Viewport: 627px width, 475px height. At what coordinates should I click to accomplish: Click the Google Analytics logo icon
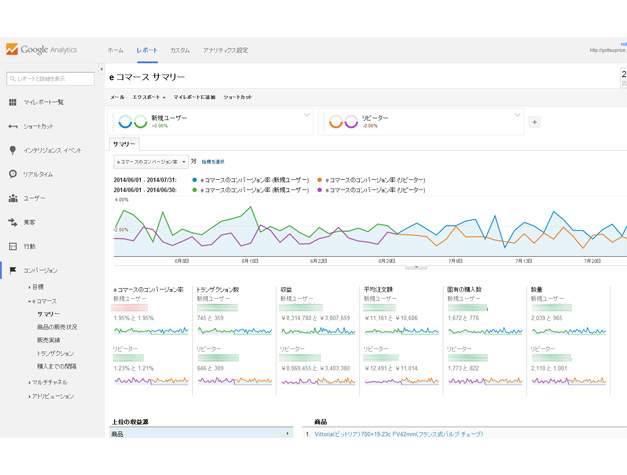12,49
